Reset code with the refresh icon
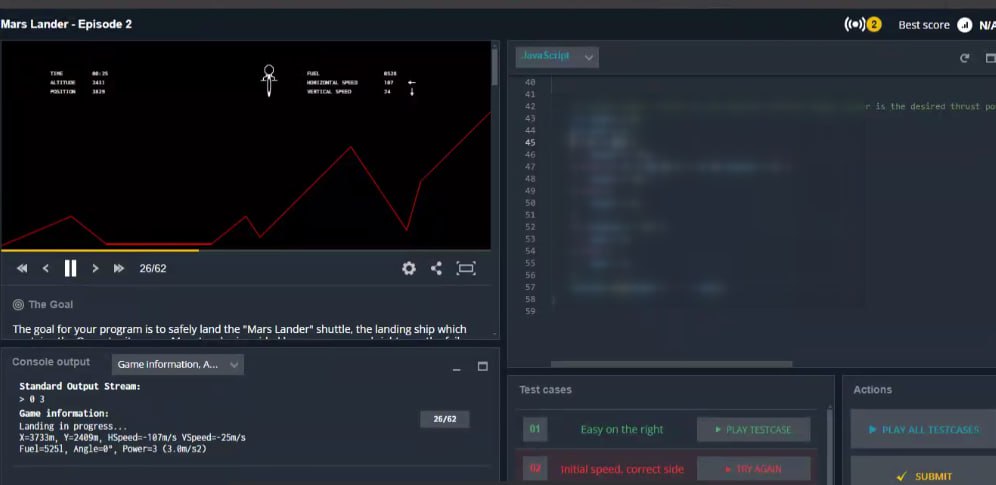Image resolution: width=996 pixels, height=485 pixels. 964,58
